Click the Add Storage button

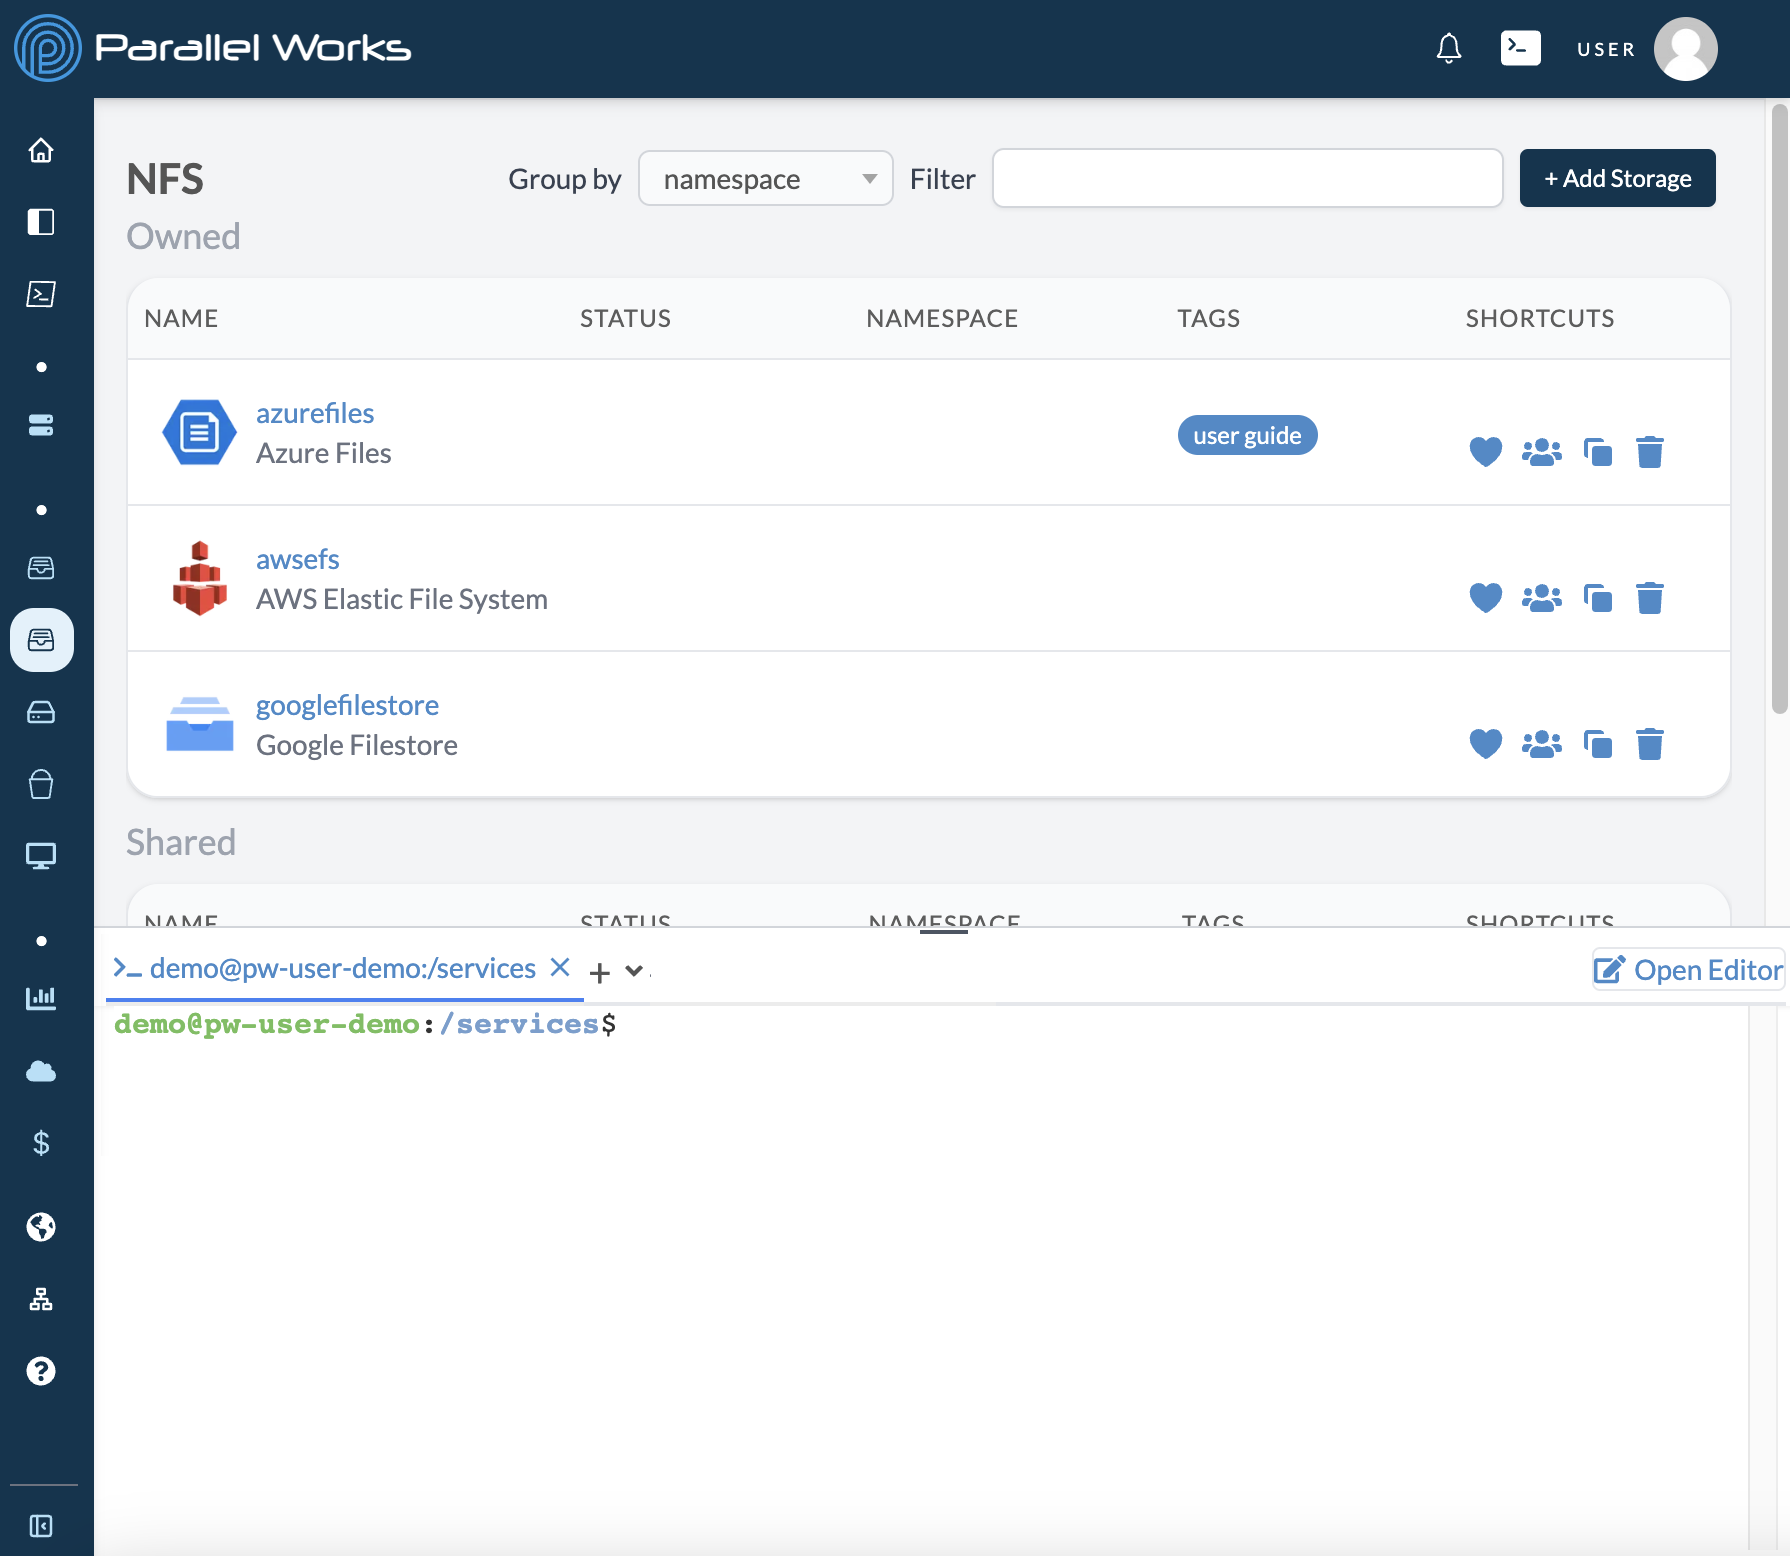click(x=1617, y=178)
